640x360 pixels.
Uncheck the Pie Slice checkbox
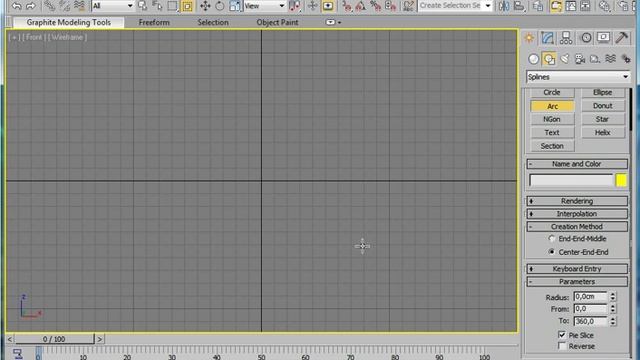[x=562, y=335]
